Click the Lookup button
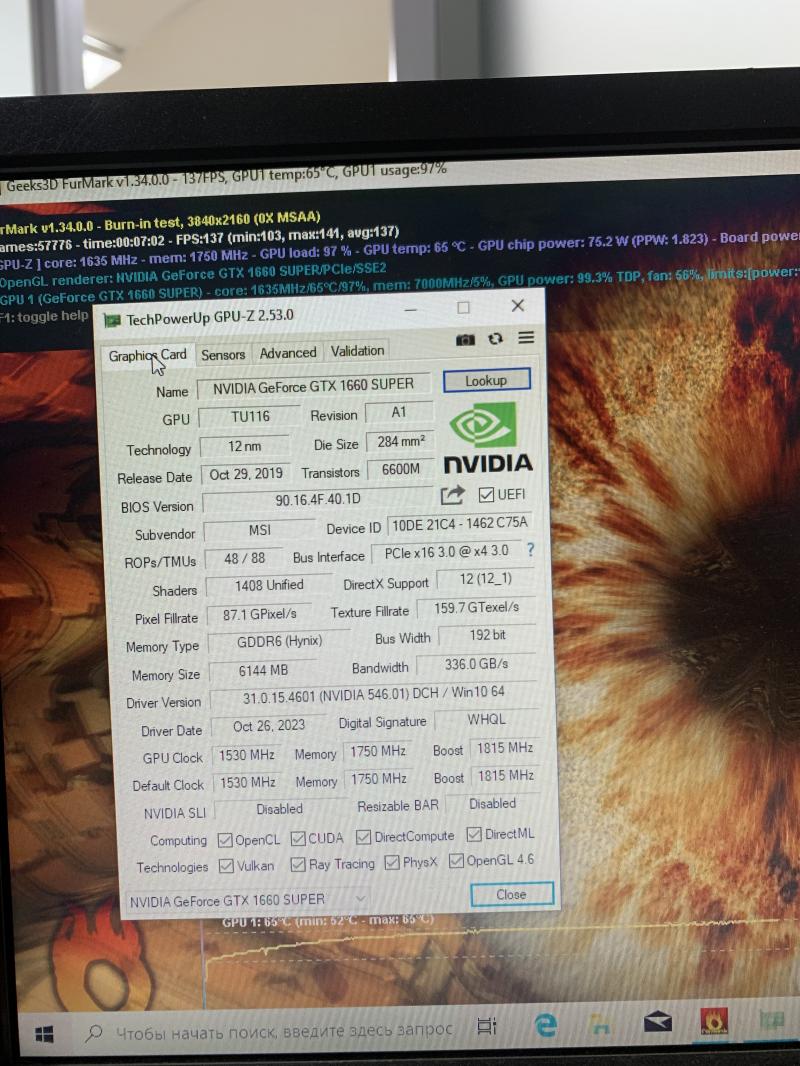 click(486, 381)
